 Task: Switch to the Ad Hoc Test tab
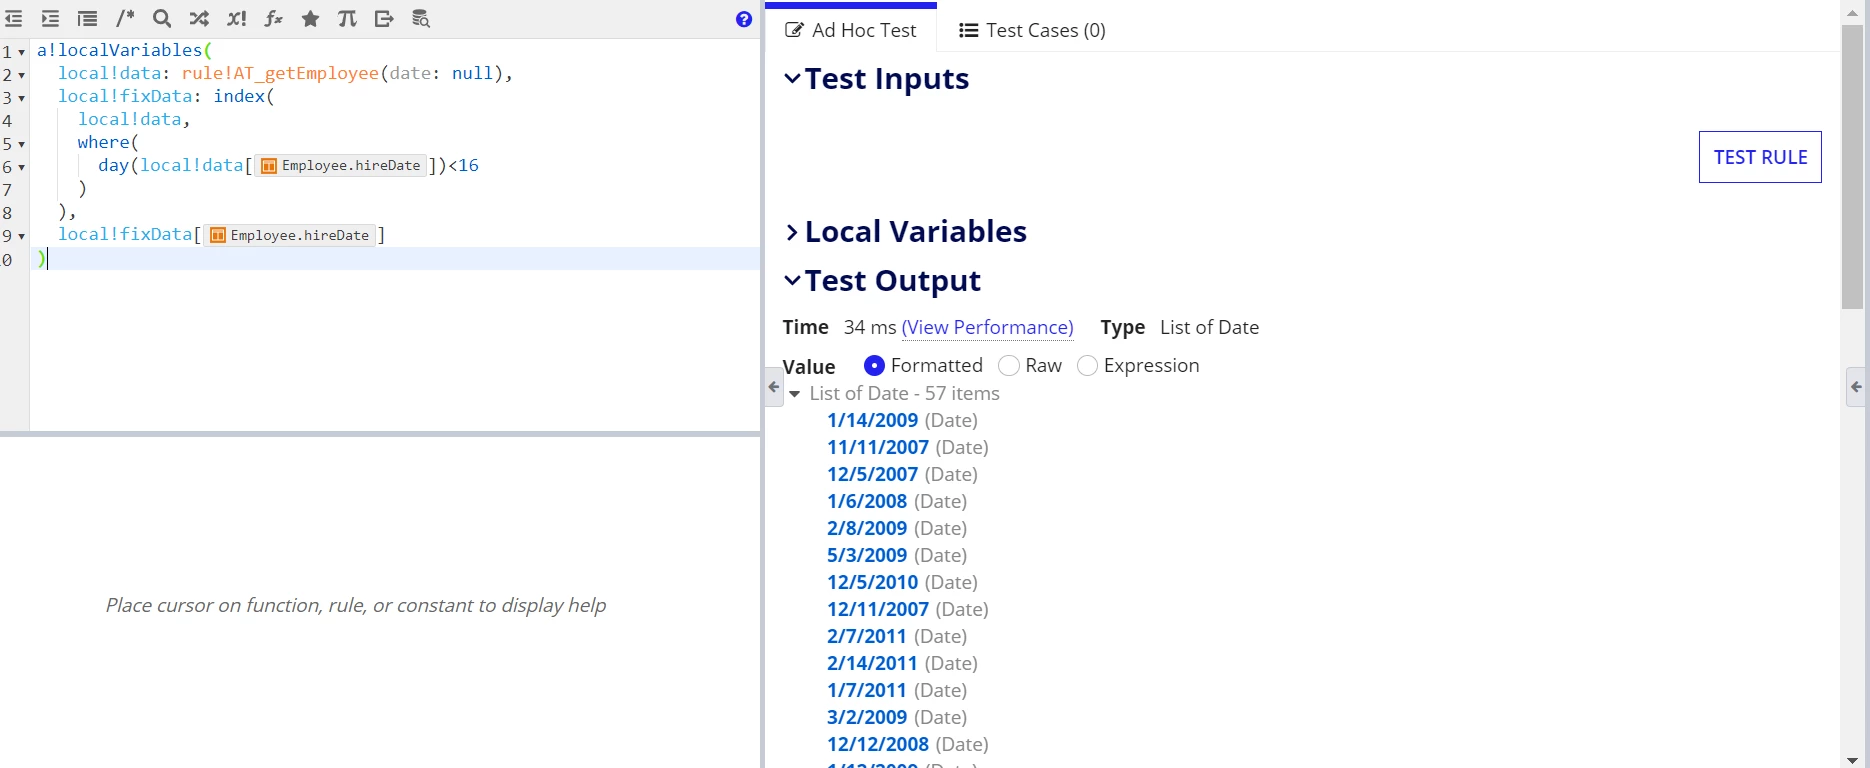[x=851, y=30]
